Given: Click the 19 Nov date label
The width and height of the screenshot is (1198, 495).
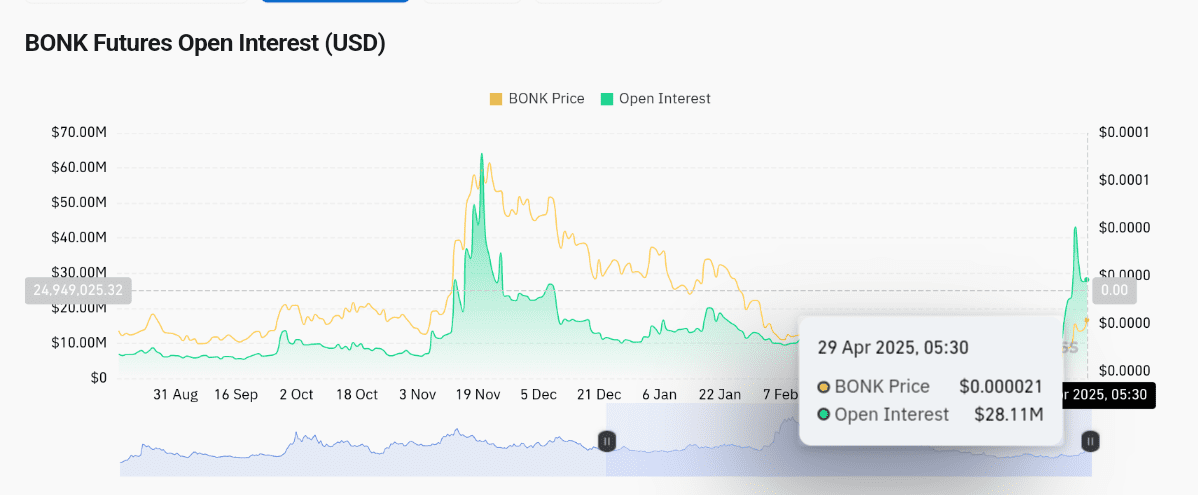Looking at the screenshot, I should coord(478,395).
